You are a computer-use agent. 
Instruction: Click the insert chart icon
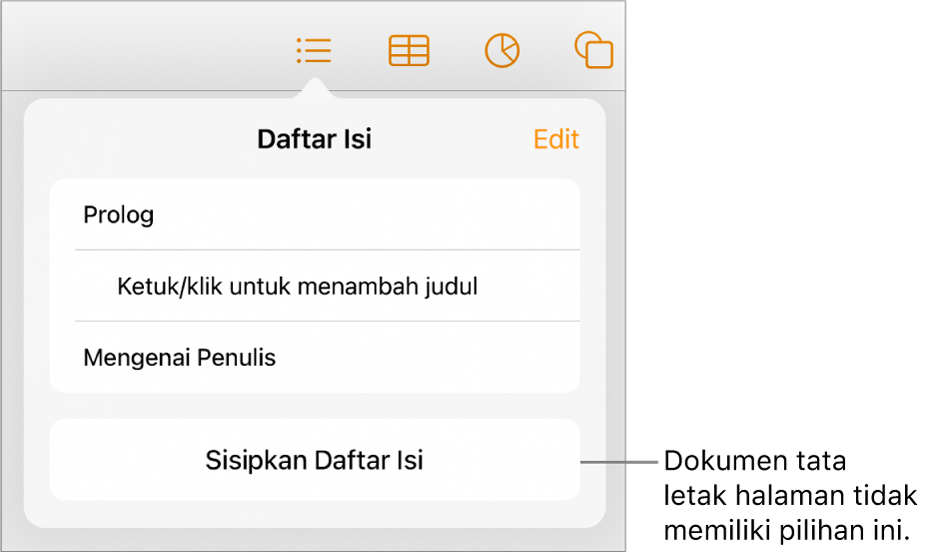(502, 51)
